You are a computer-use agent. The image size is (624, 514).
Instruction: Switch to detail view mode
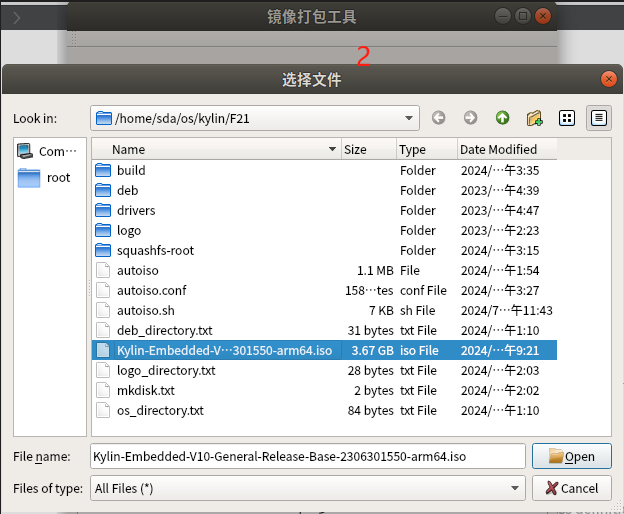[599, 118]
